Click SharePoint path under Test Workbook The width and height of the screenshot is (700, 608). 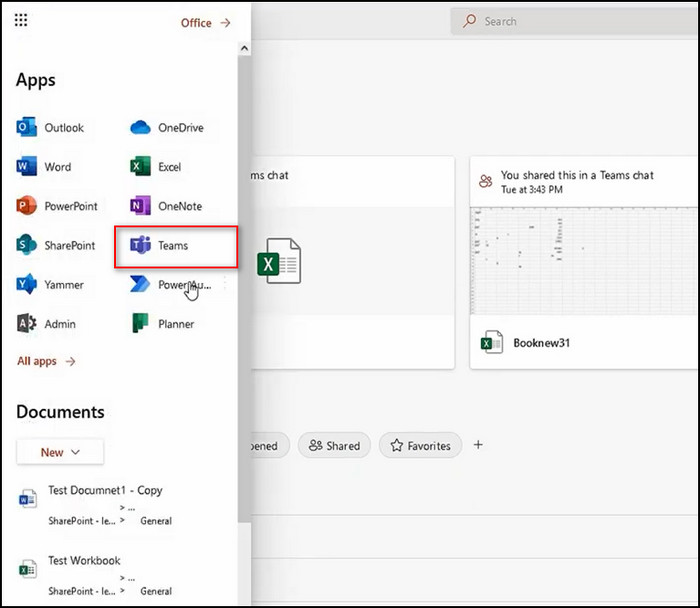point(82,591)
